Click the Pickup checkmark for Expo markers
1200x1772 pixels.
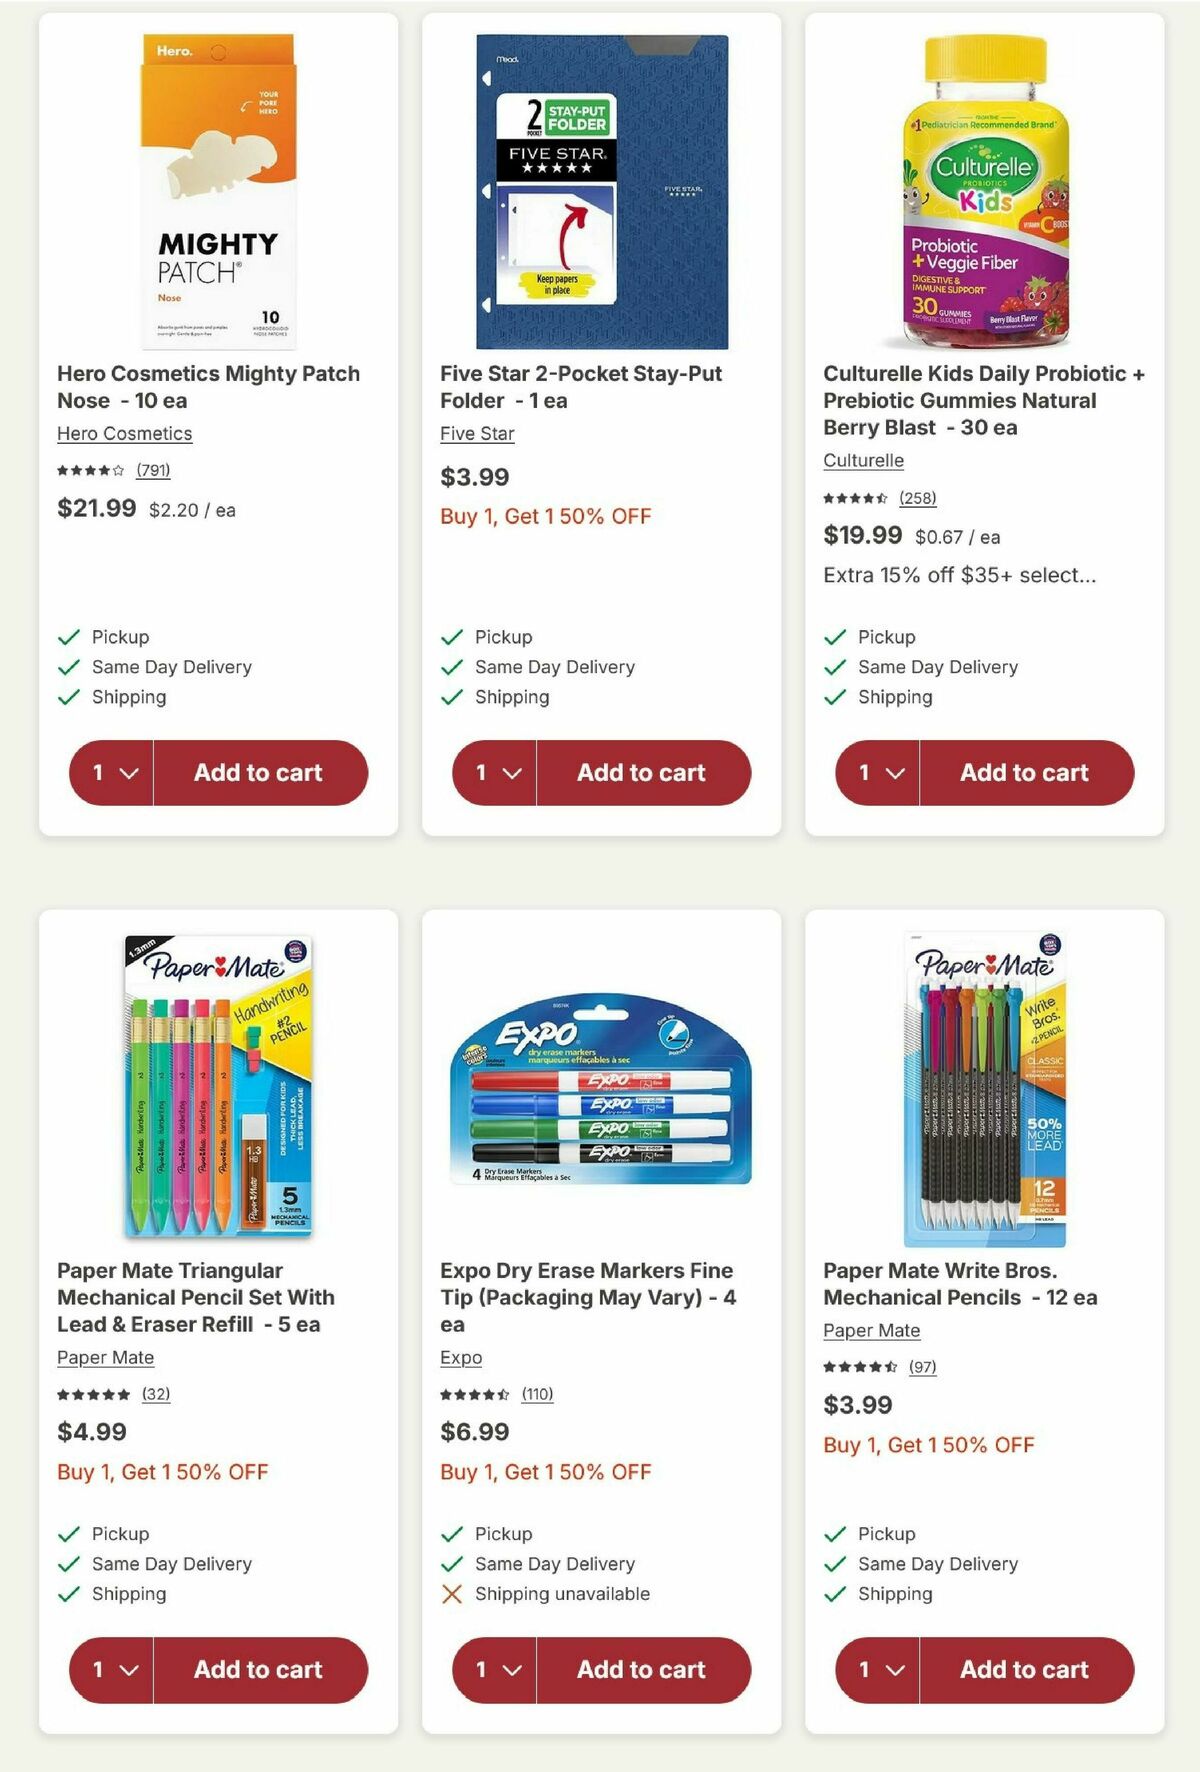[453, 1533]
